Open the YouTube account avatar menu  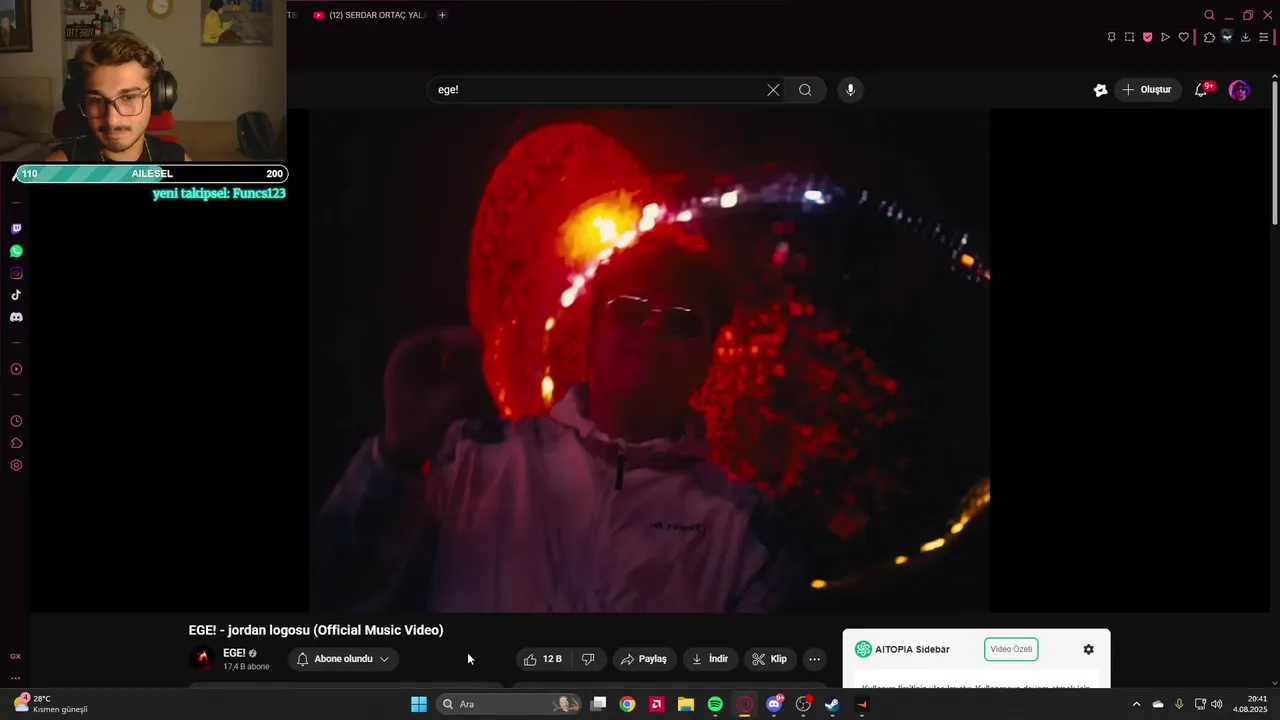point(1239,90)
